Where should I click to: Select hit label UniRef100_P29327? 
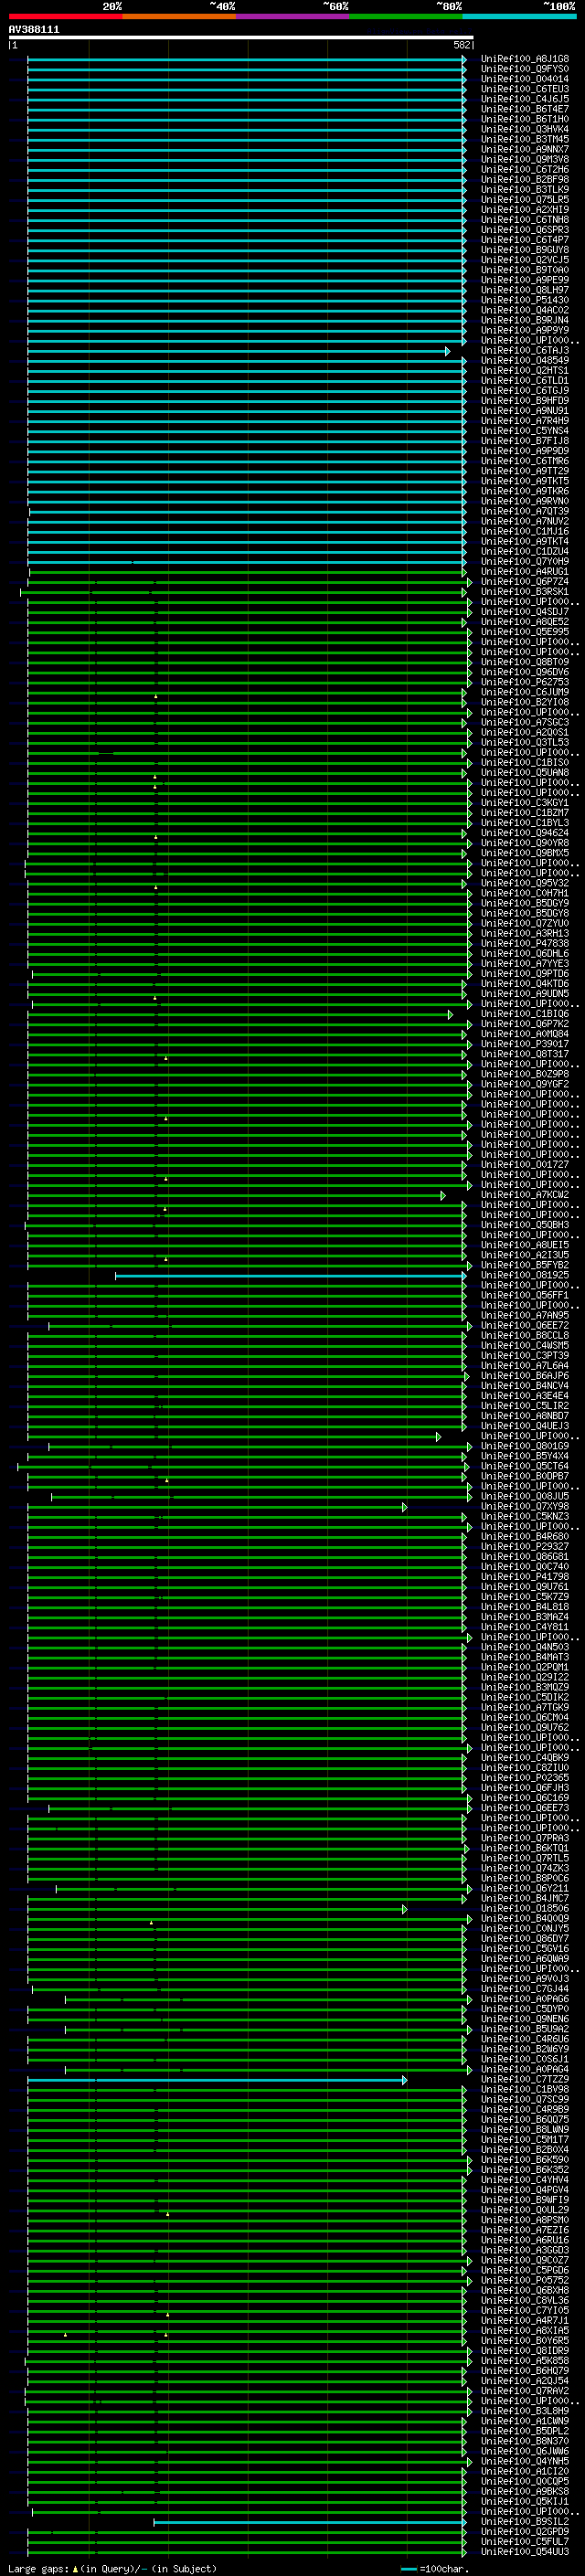click(524, 1546)
